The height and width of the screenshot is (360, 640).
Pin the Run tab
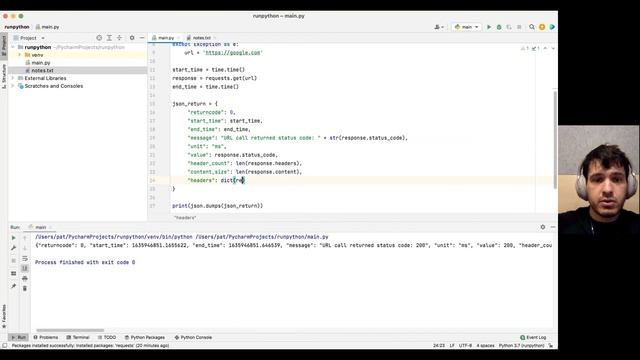(x=13, y=287)
